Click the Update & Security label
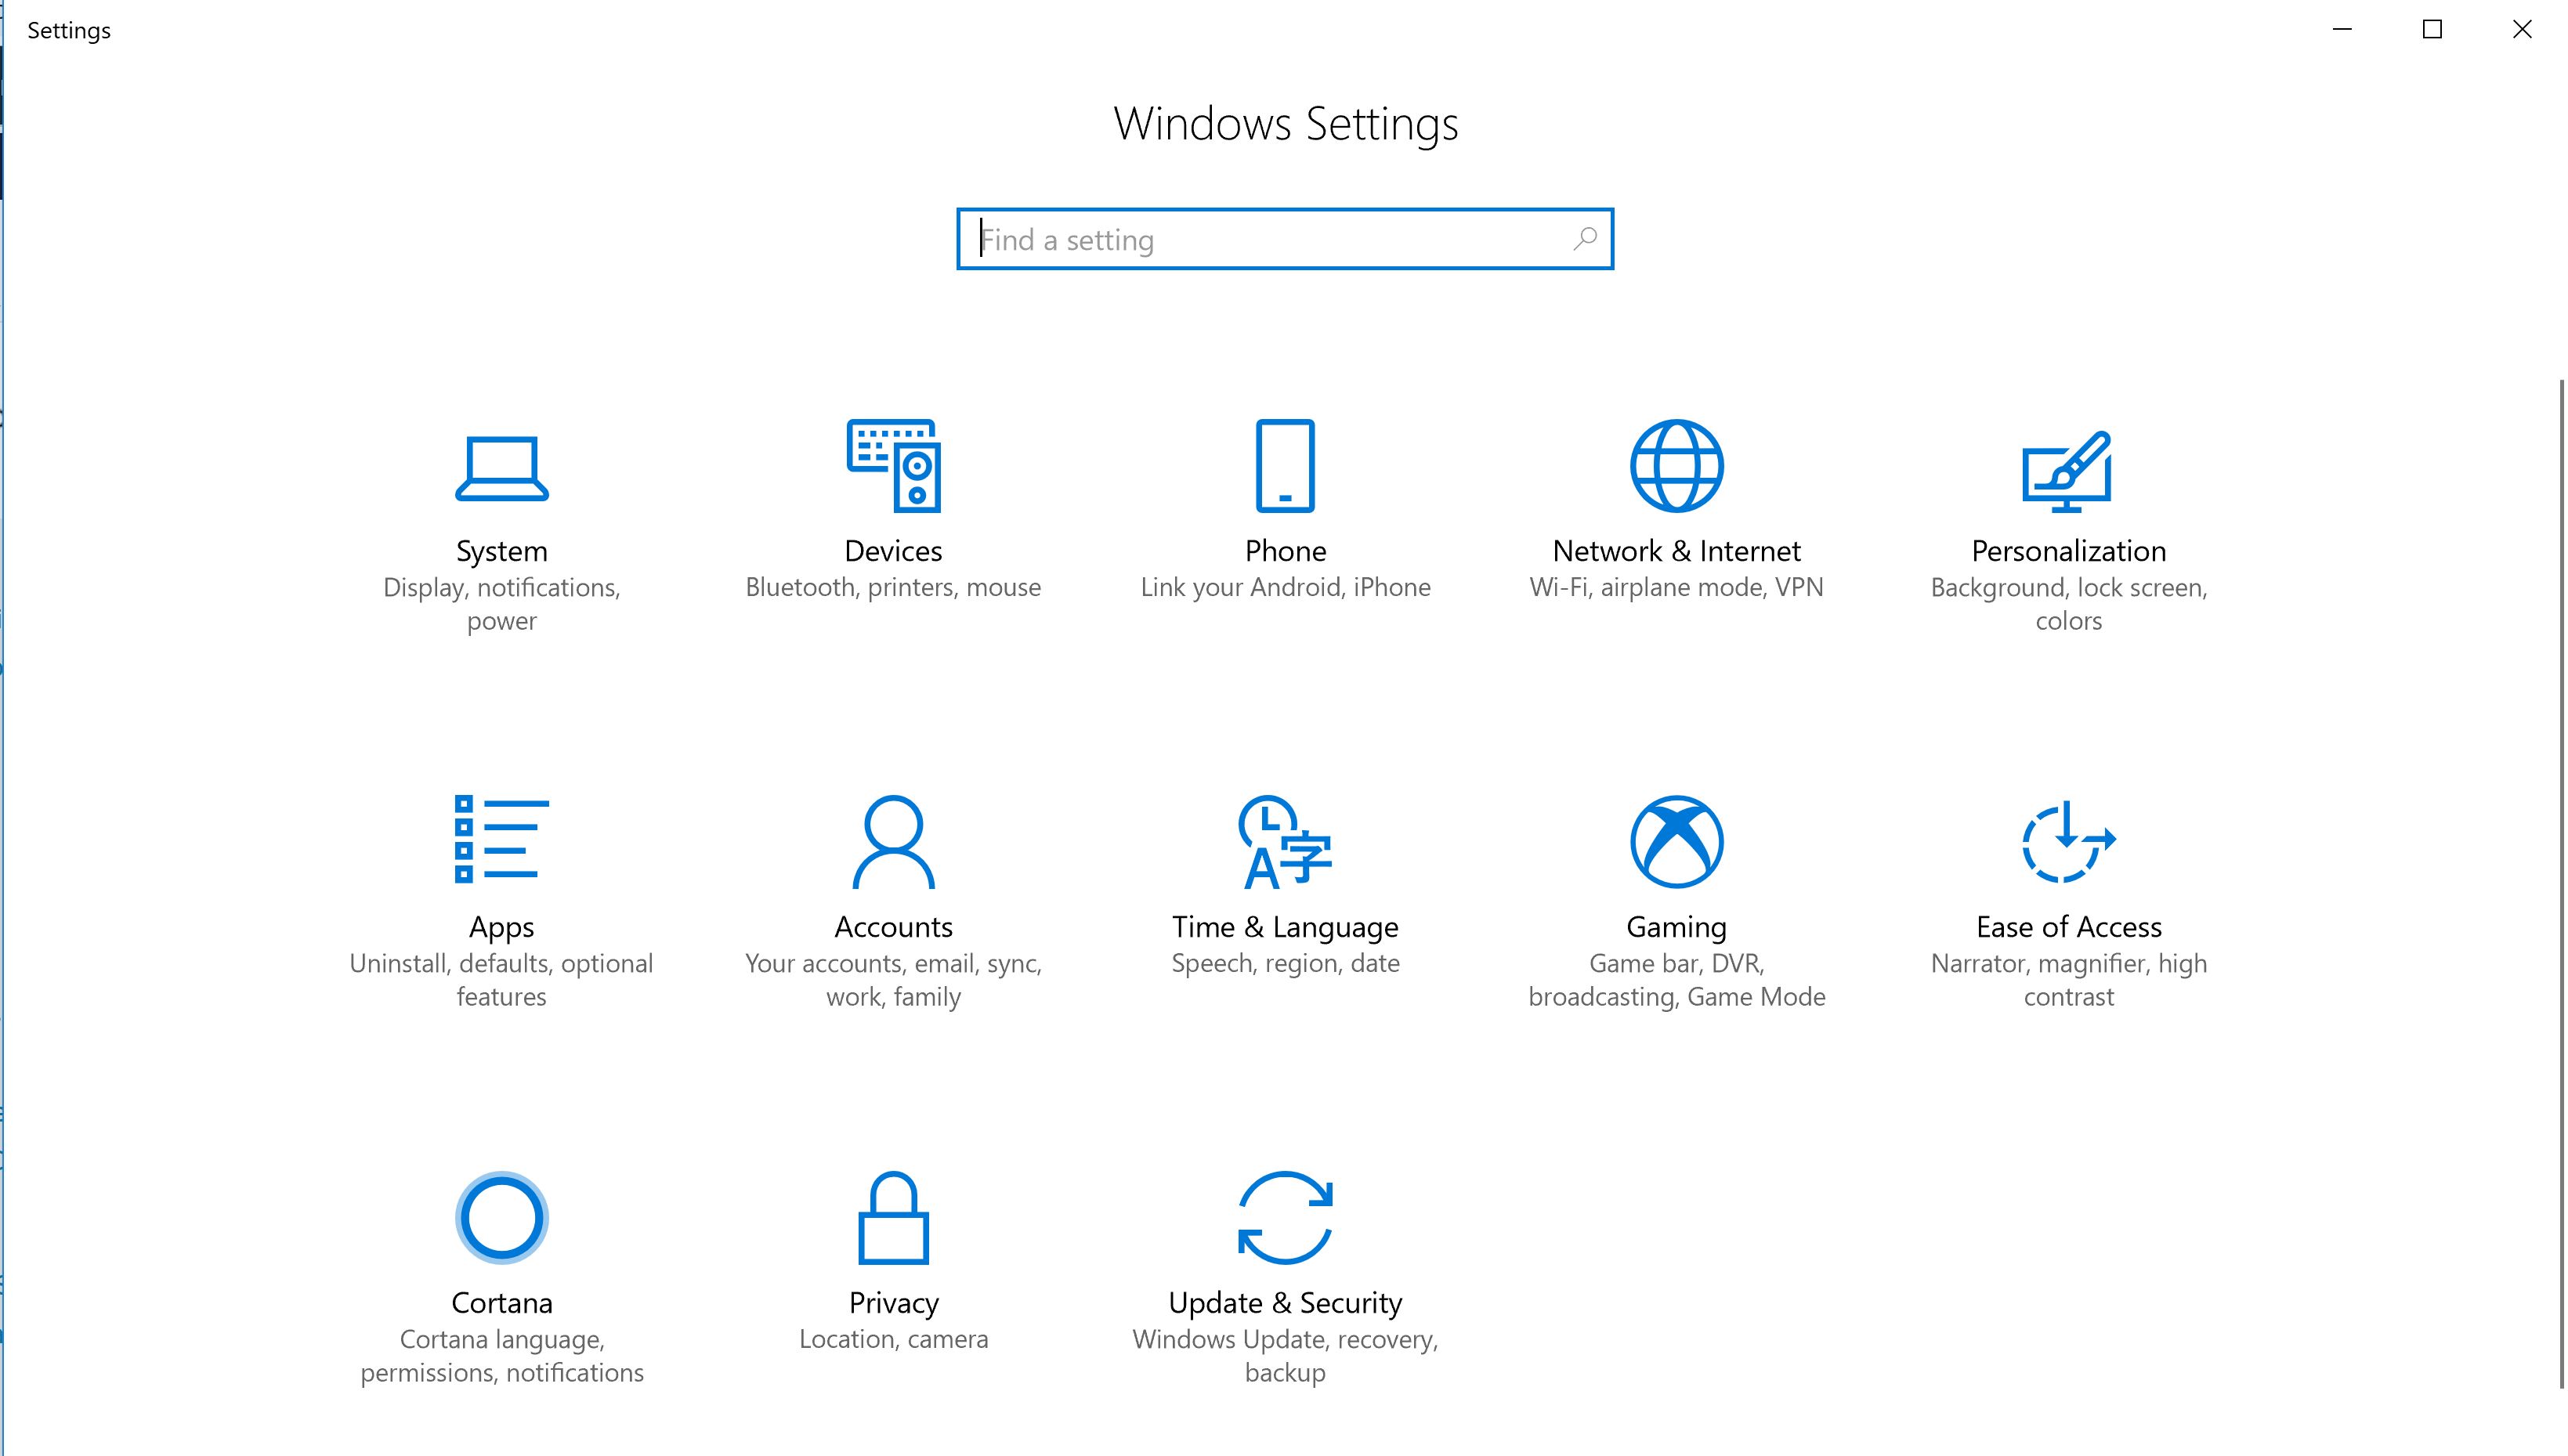Image resolution: width=2568 pixels, height=1456 pixels. [x=1285, y=1303]
